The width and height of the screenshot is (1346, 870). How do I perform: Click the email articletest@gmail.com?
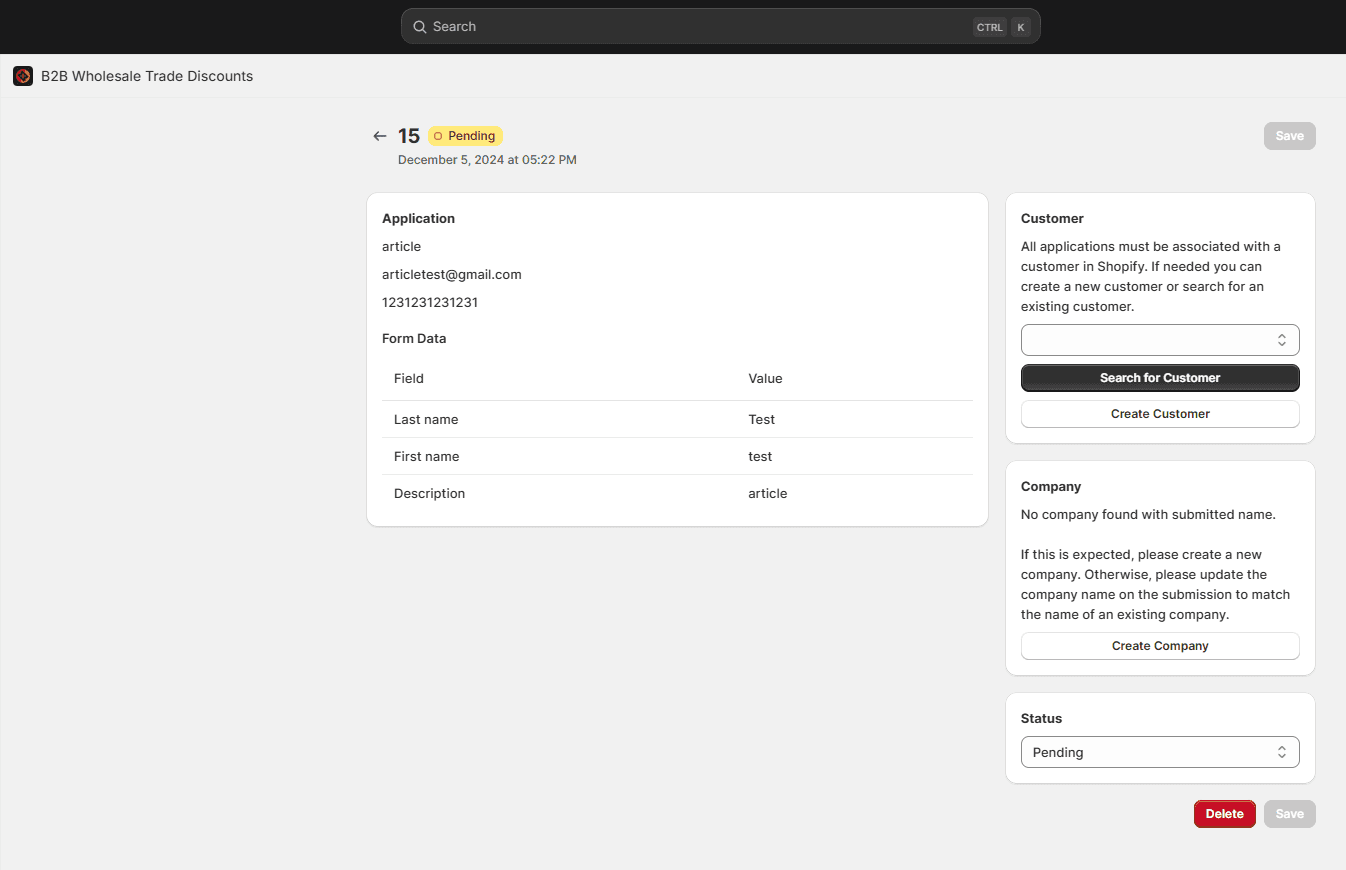(x=452, y=274)
